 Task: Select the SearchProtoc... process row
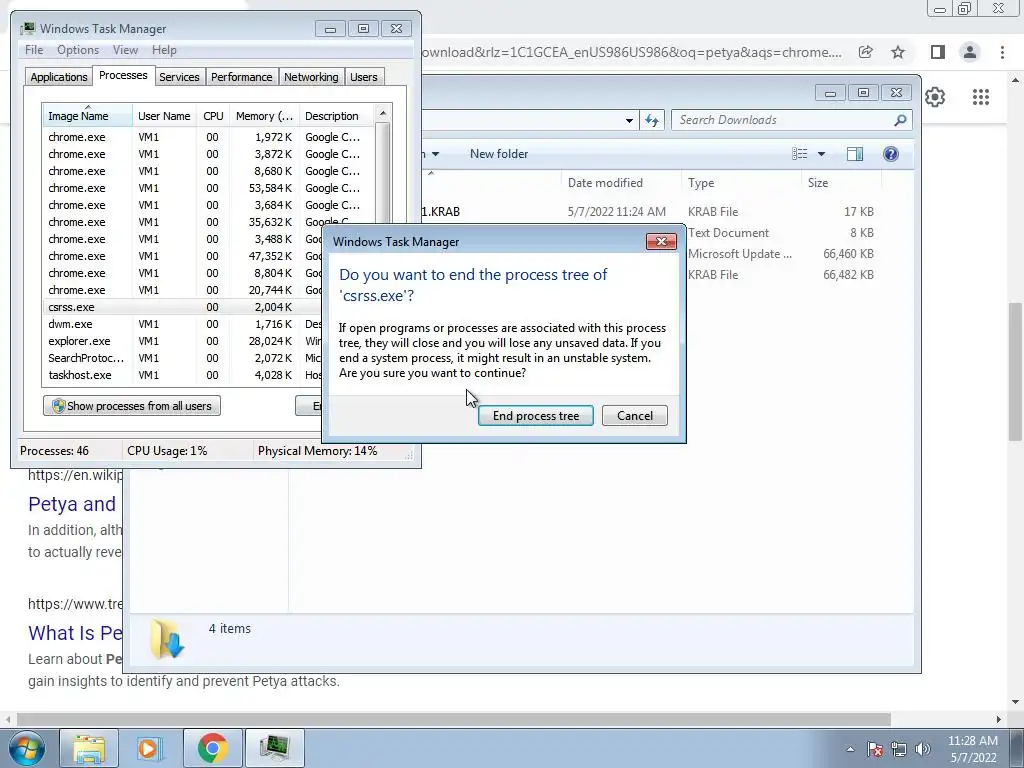click(x=183, y=358)
